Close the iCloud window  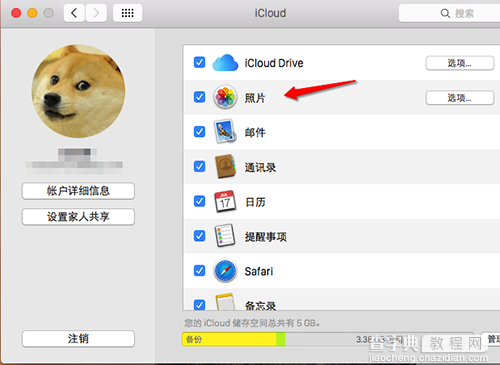pos(16,13)
